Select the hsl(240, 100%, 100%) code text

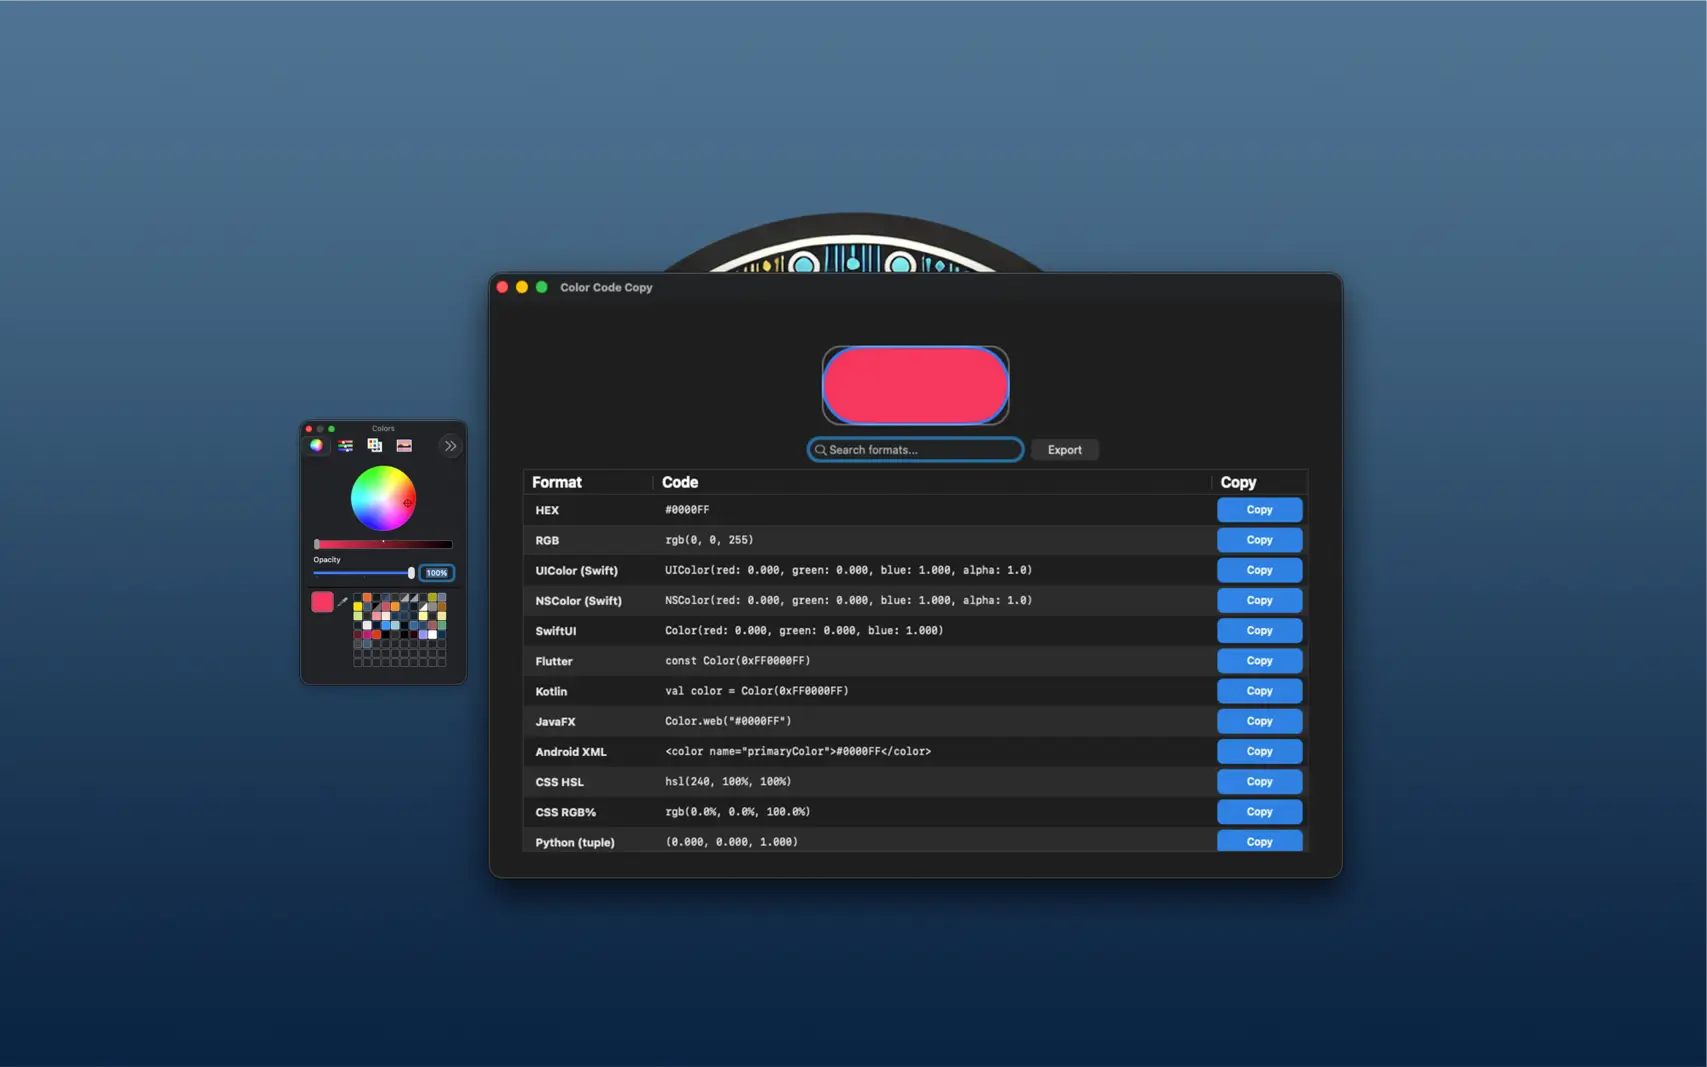728,782
